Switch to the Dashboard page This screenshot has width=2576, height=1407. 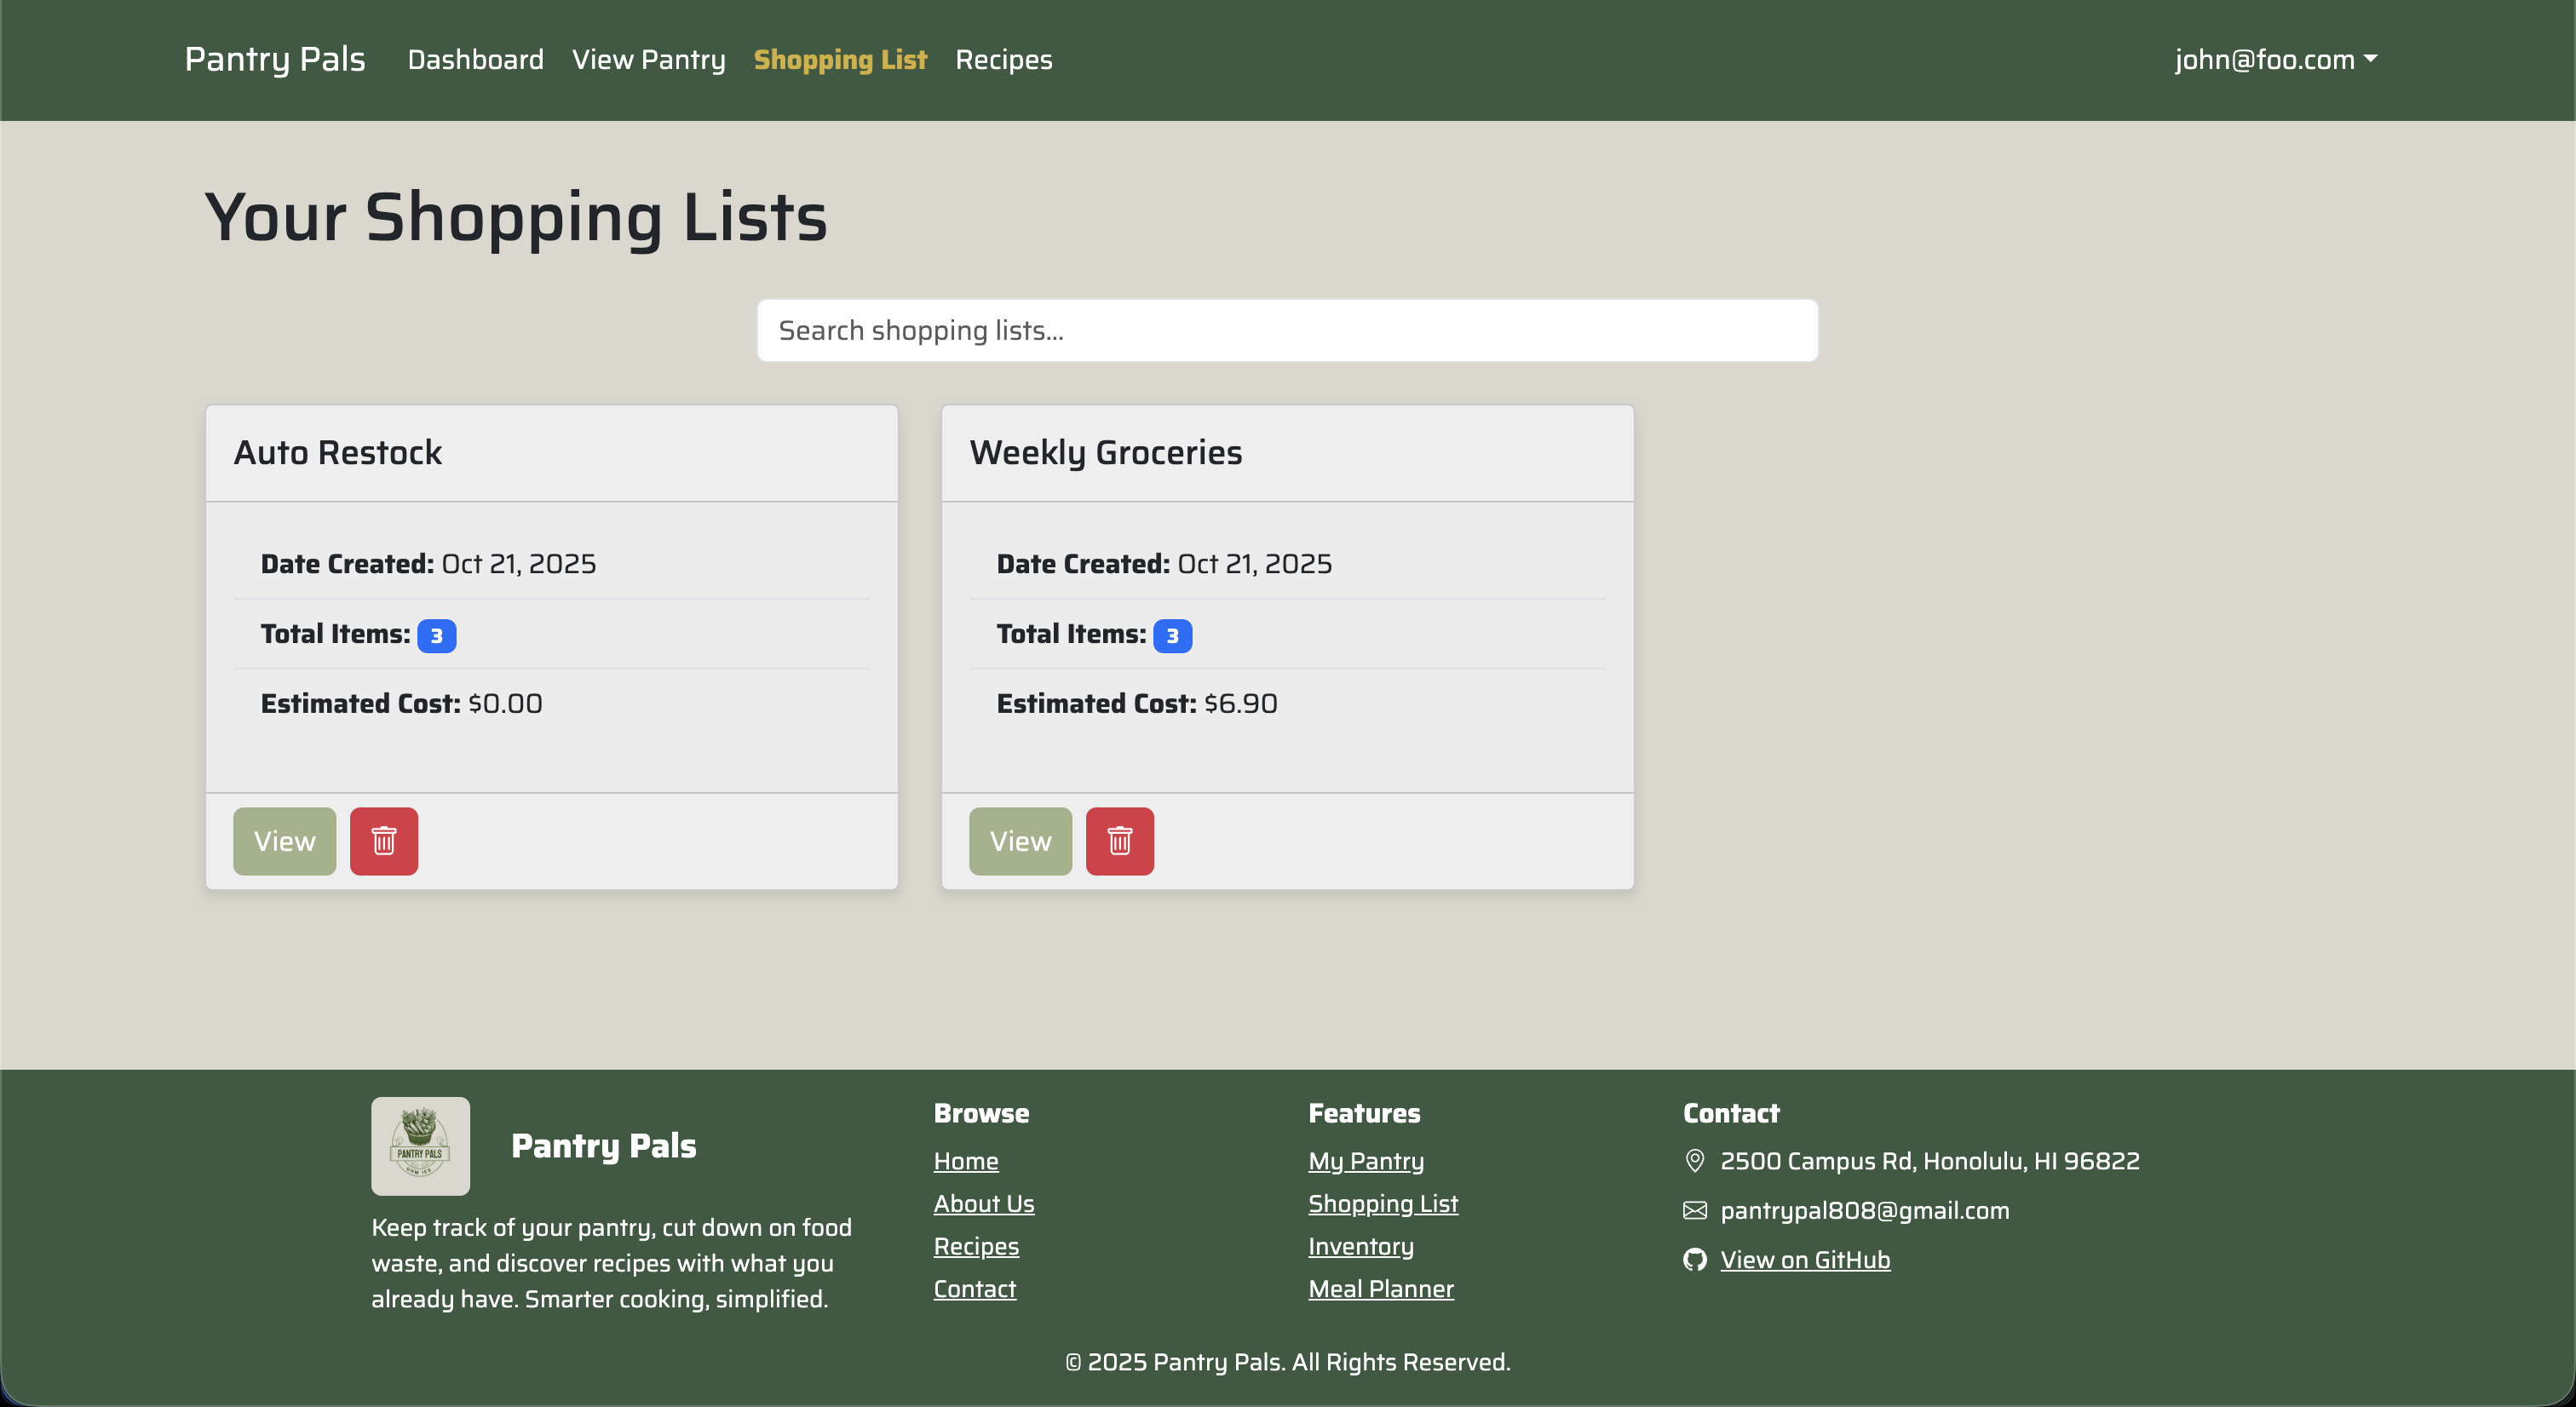tap(475, 59)
